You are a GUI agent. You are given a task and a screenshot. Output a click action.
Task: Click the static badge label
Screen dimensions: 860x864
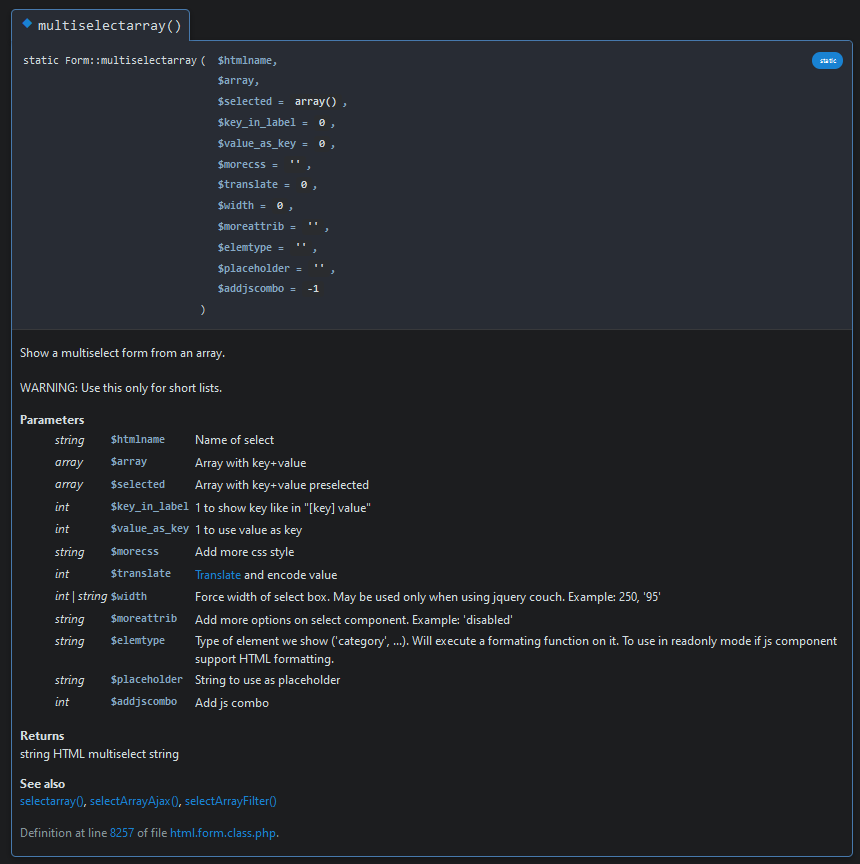pyautogui.click(x=827, y=61)
